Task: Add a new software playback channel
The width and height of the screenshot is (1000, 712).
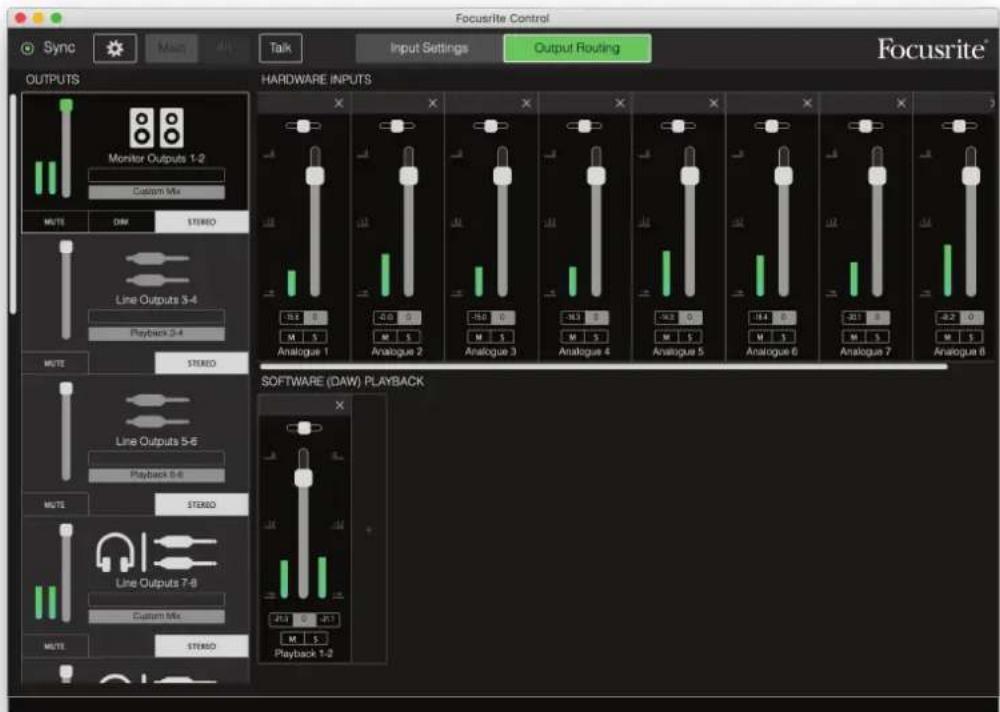Action: pyautogui.click(x=369, y=530)
